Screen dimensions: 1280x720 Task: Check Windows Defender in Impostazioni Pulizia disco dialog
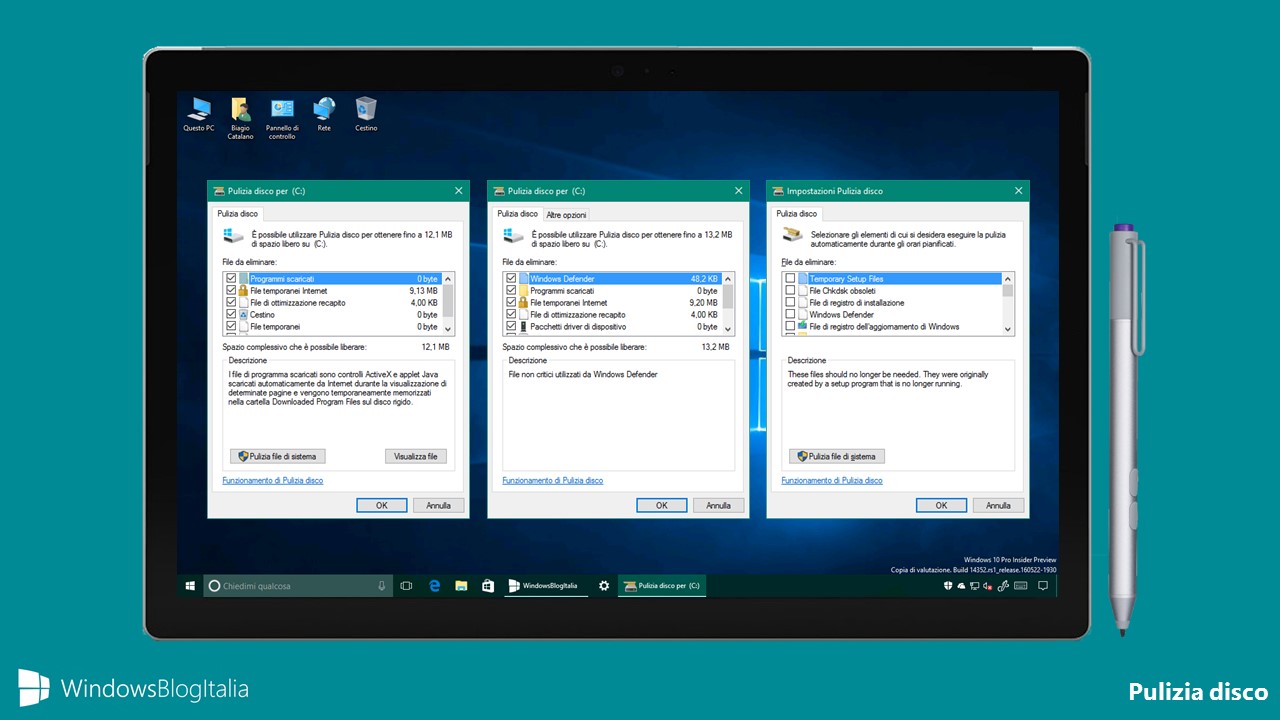coord(791,314)
